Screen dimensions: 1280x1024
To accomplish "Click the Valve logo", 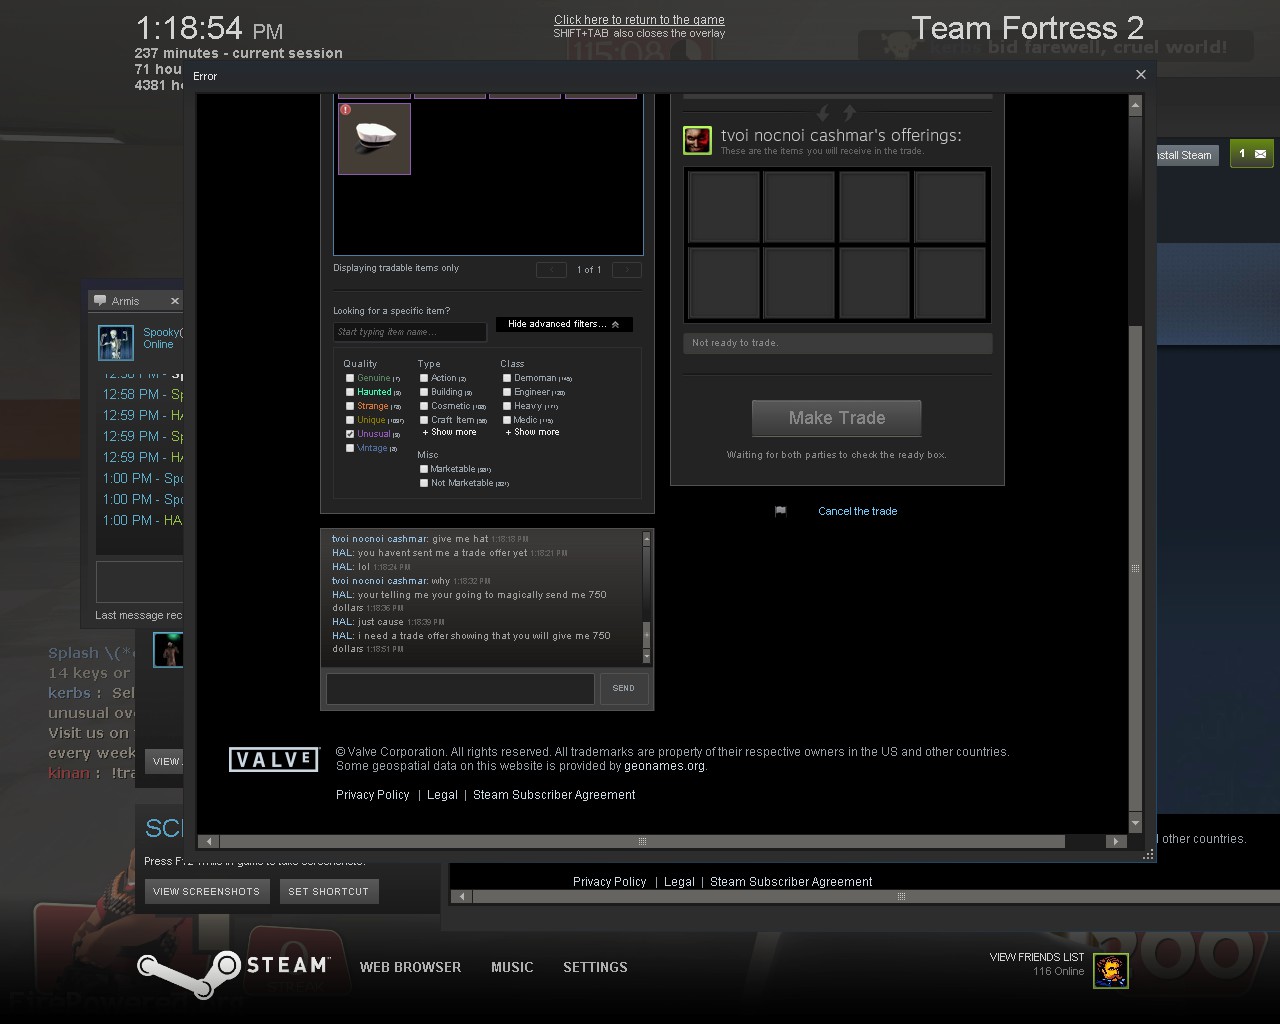I will click(273, 760).
